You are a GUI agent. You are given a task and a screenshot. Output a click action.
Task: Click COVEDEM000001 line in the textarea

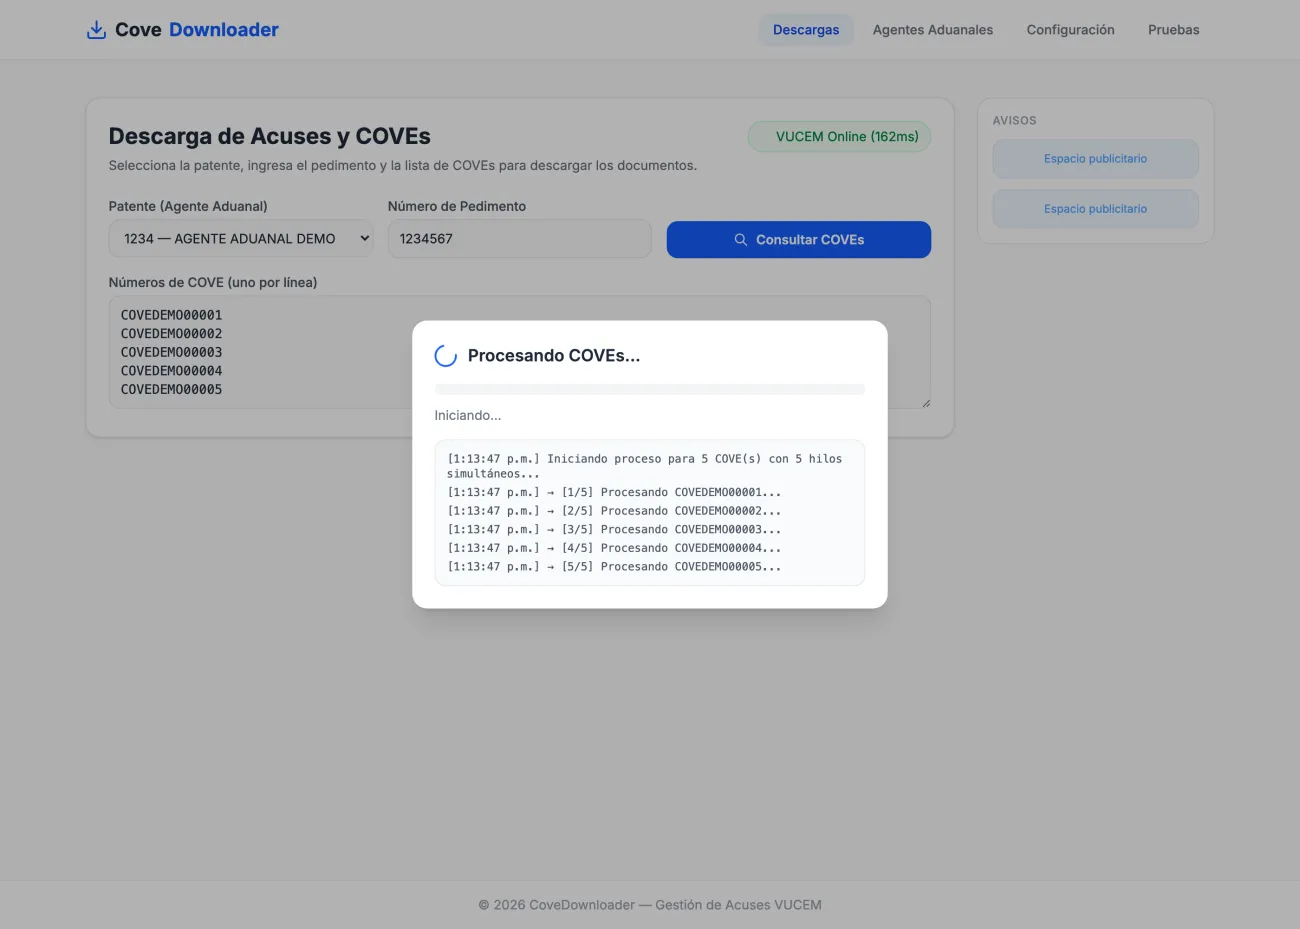point(172,315)
